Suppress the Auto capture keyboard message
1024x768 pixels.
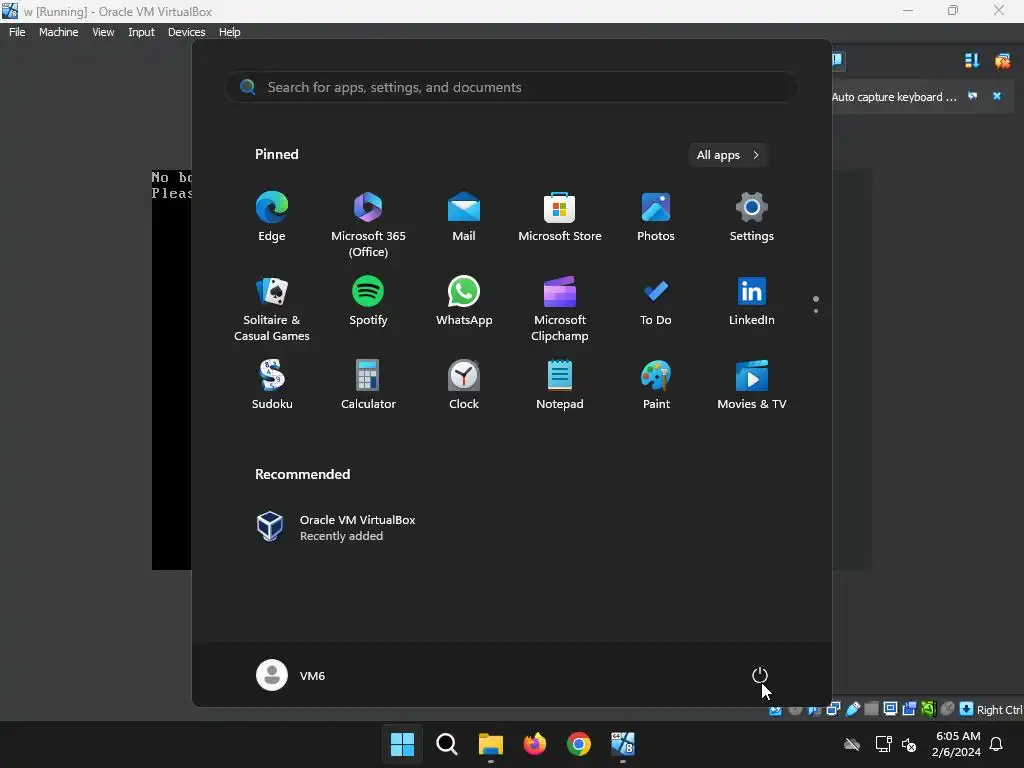coord(972,96)
